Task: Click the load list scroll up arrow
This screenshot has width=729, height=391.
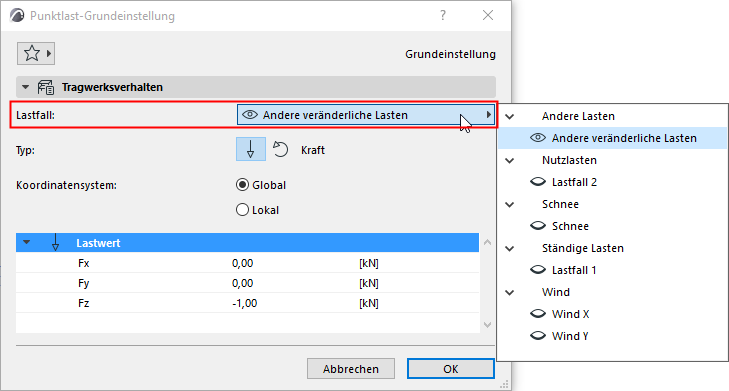Action: (x=487, y=242)
